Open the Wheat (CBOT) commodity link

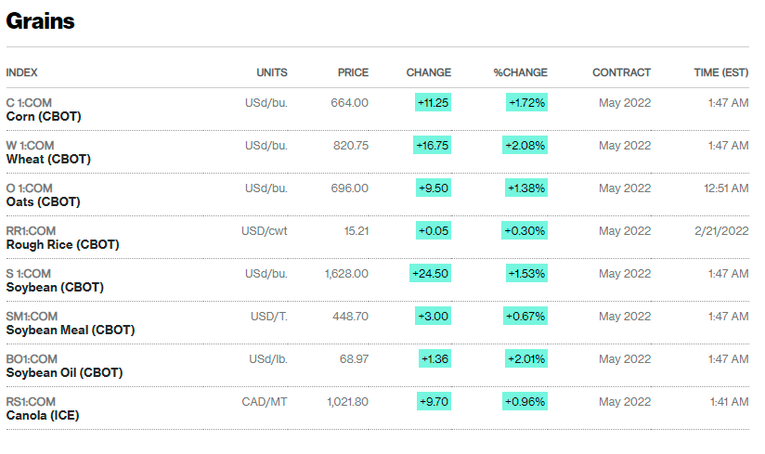48,159
